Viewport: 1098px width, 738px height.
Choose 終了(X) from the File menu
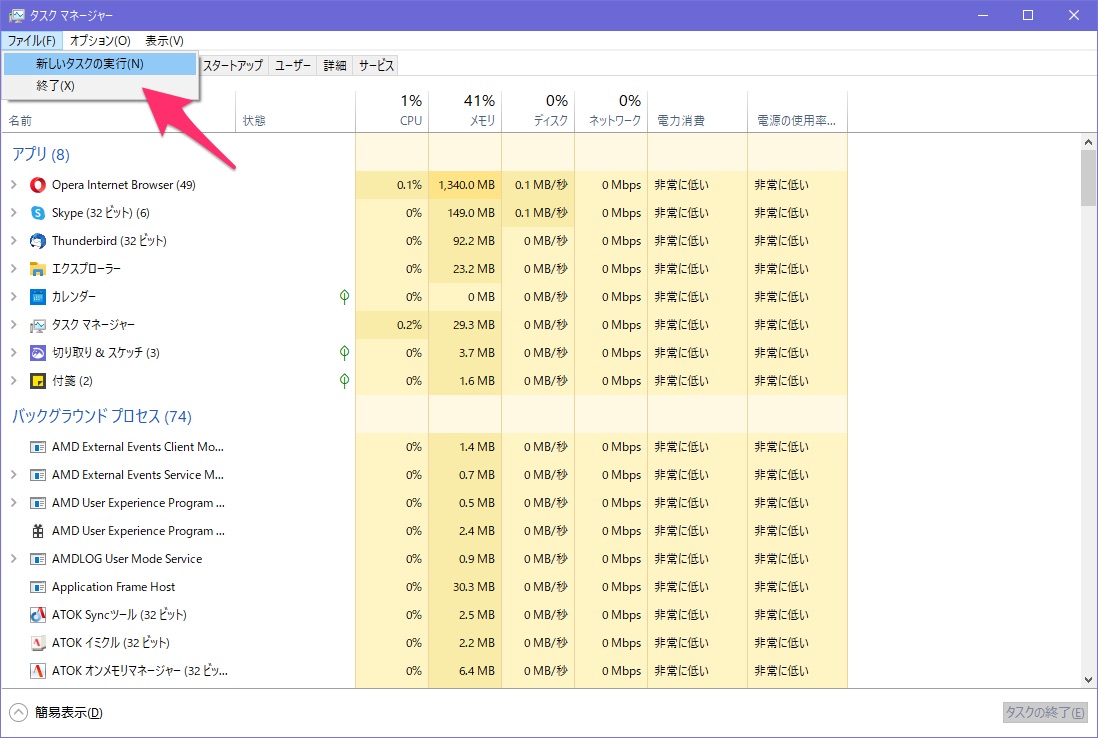(x=100, y=85)
